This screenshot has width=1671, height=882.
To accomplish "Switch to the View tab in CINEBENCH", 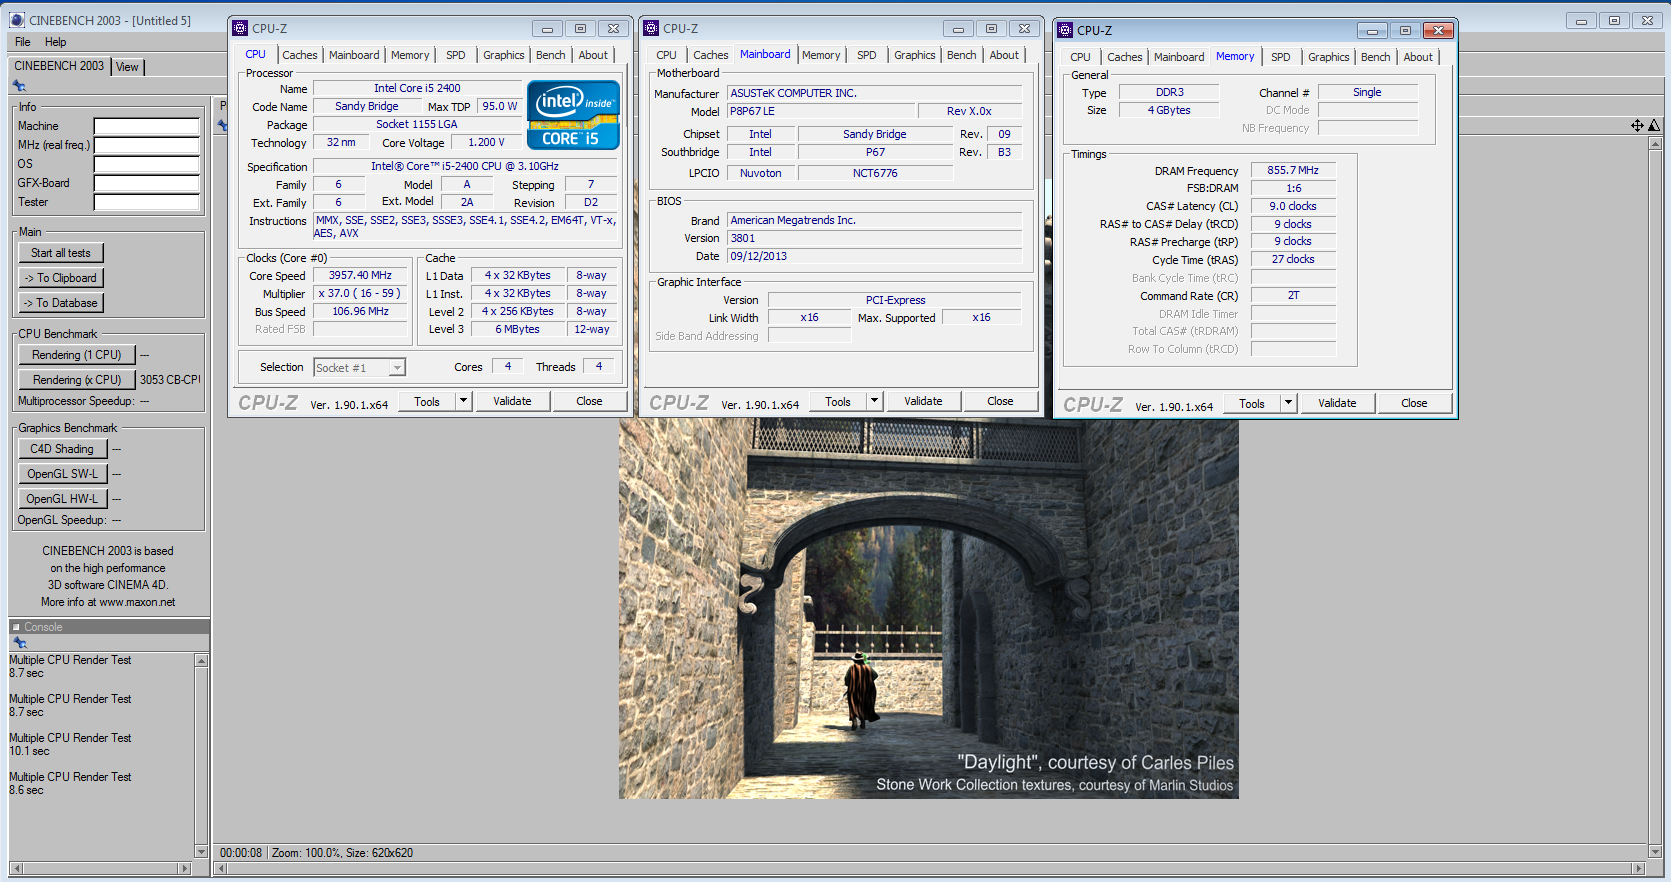I will [x=128, y=67].
